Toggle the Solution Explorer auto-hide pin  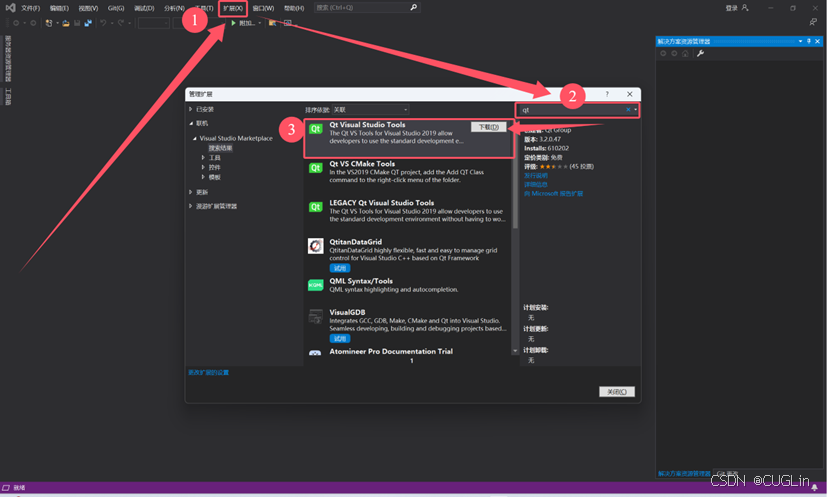click(x=809, y=41)
